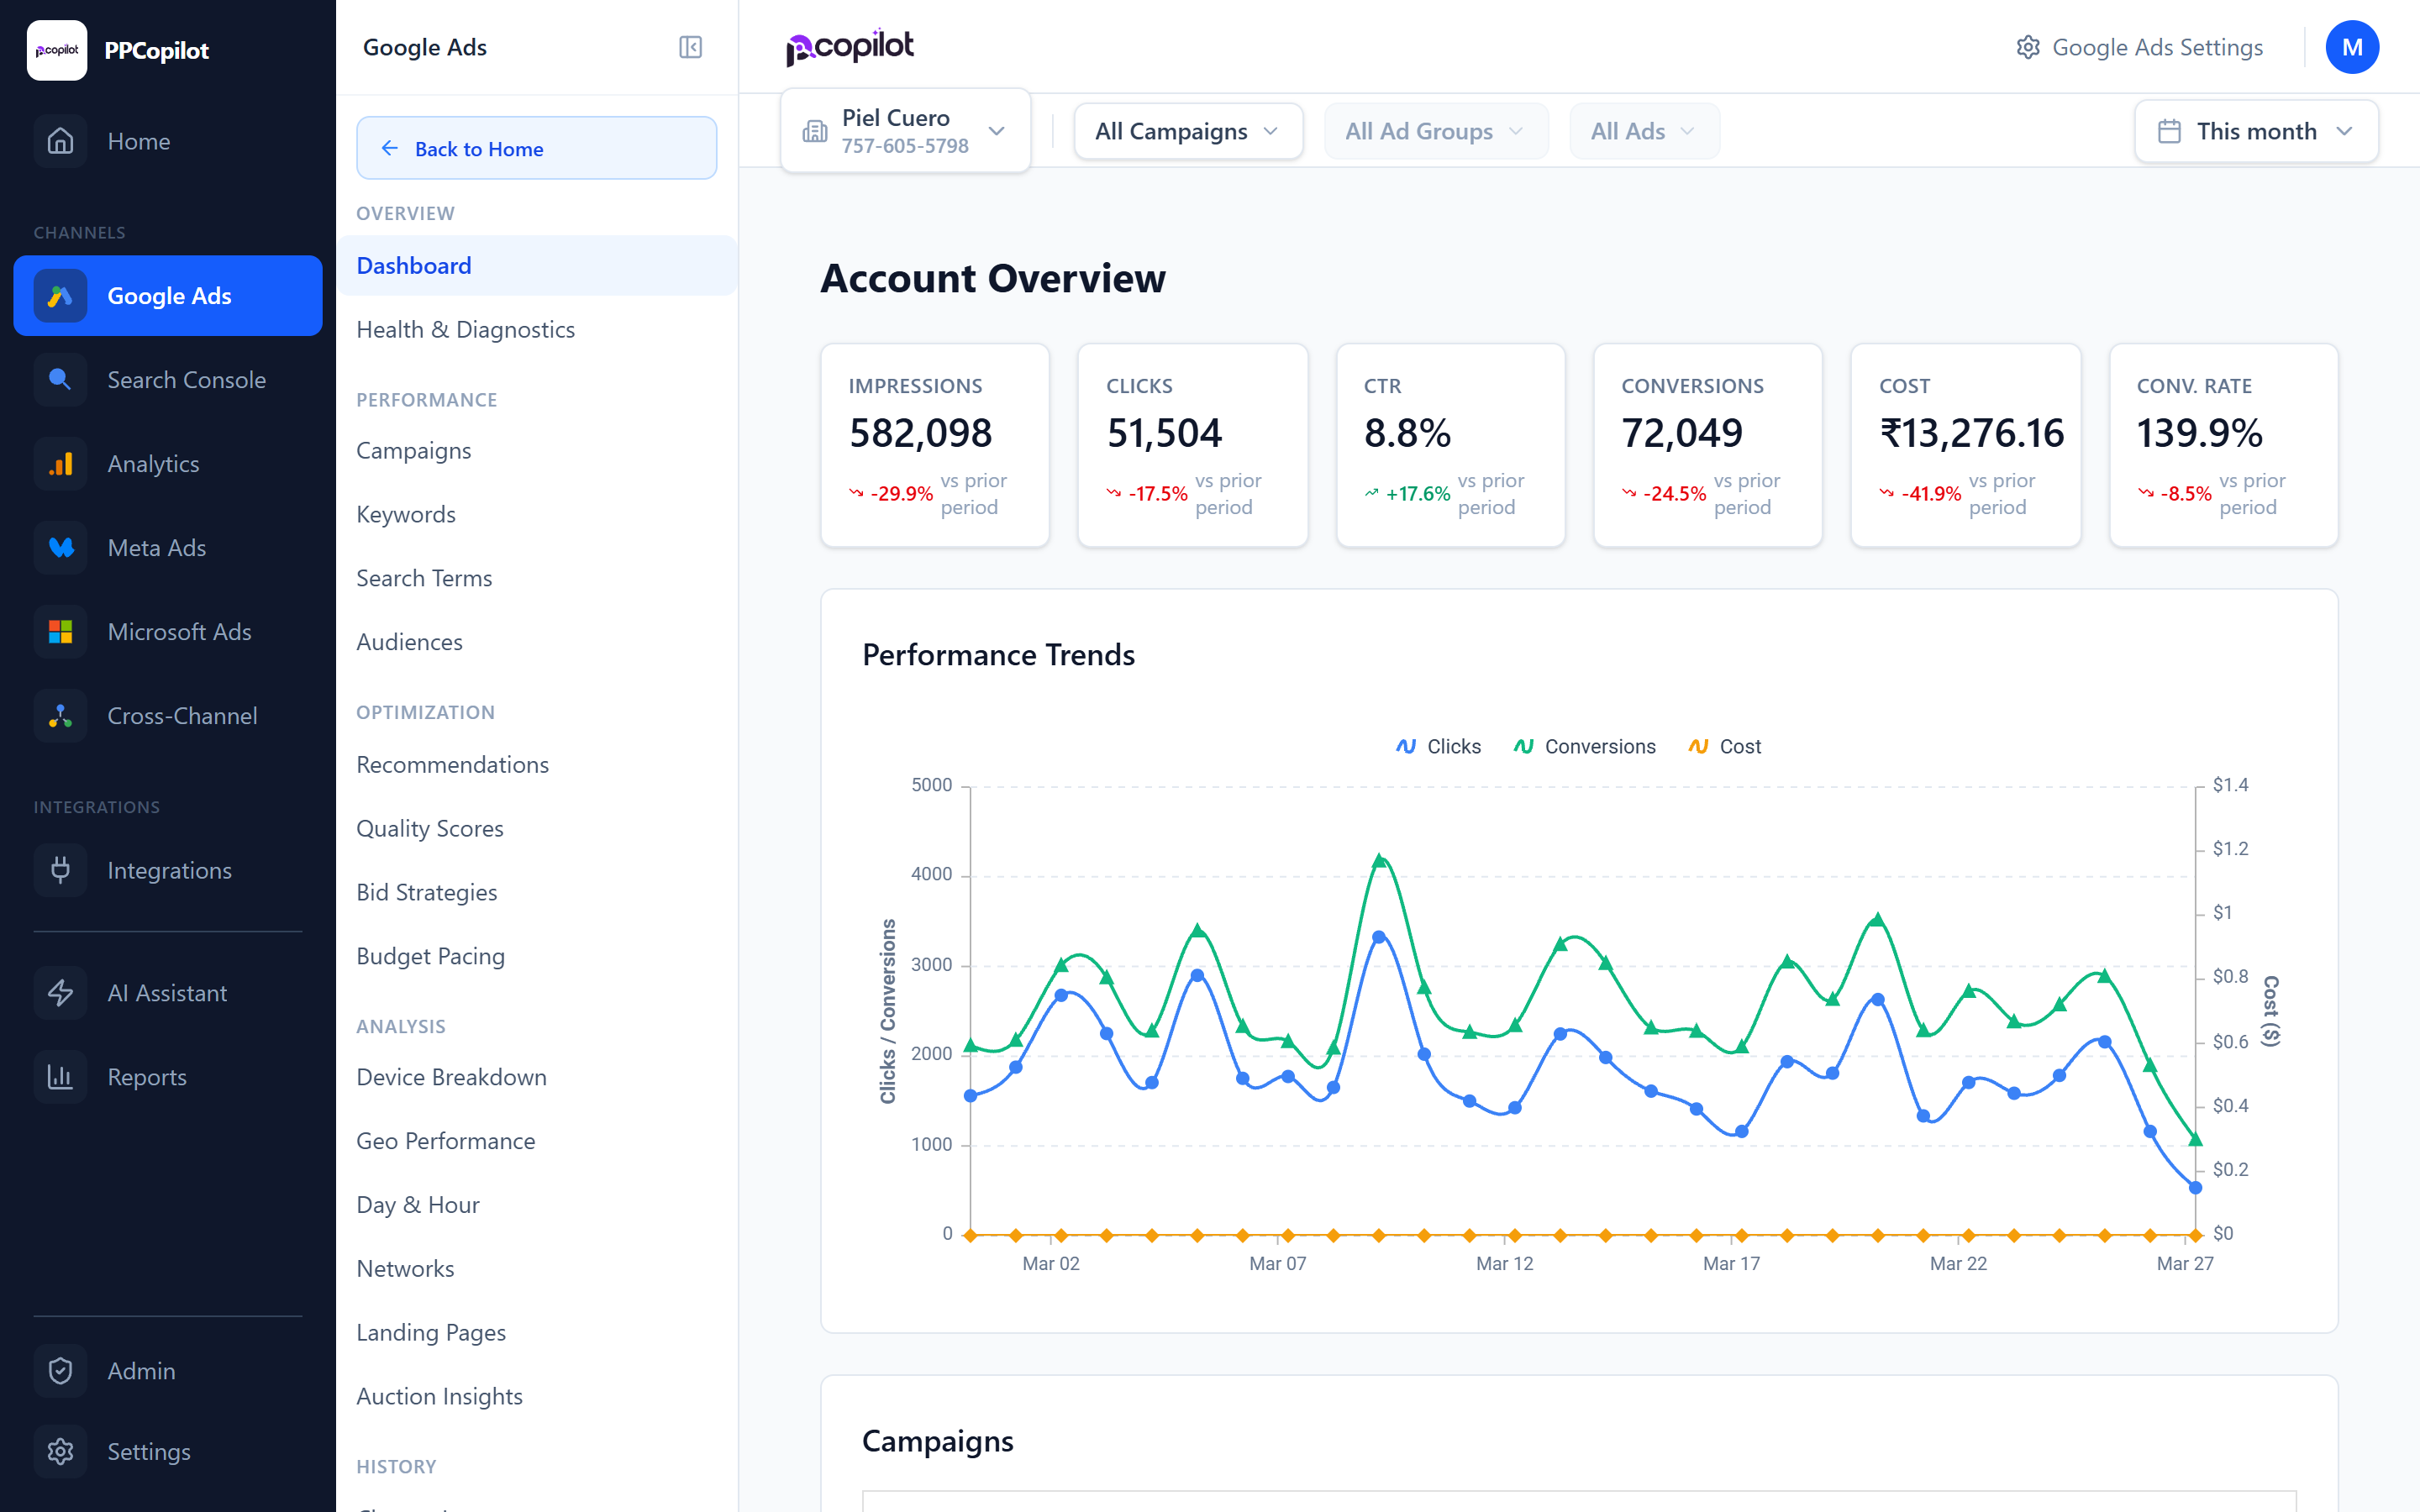Viewport: 2420px width, 1512px height.
Task: Open Microsoft Ads from the sidebar
Action: click(60, 631)
